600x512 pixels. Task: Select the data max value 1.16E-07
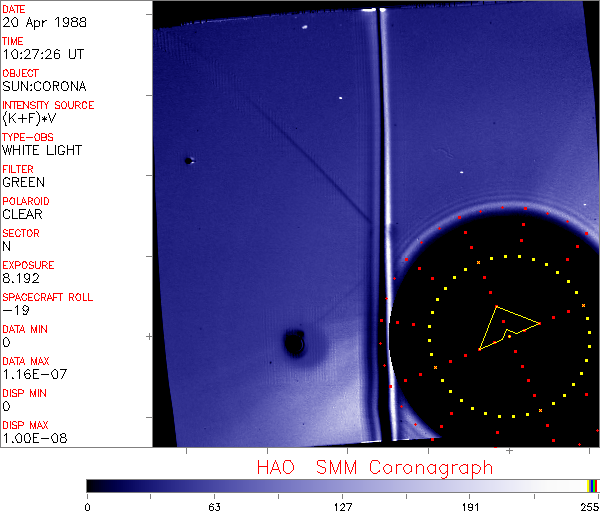pyautogui.click(x=31, y=375)
